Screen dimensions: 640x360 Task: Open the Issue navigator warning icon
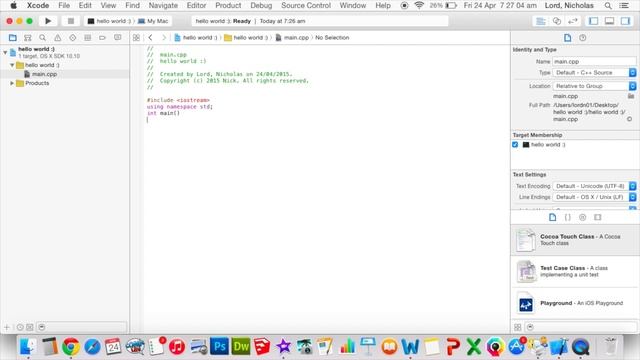58,38
